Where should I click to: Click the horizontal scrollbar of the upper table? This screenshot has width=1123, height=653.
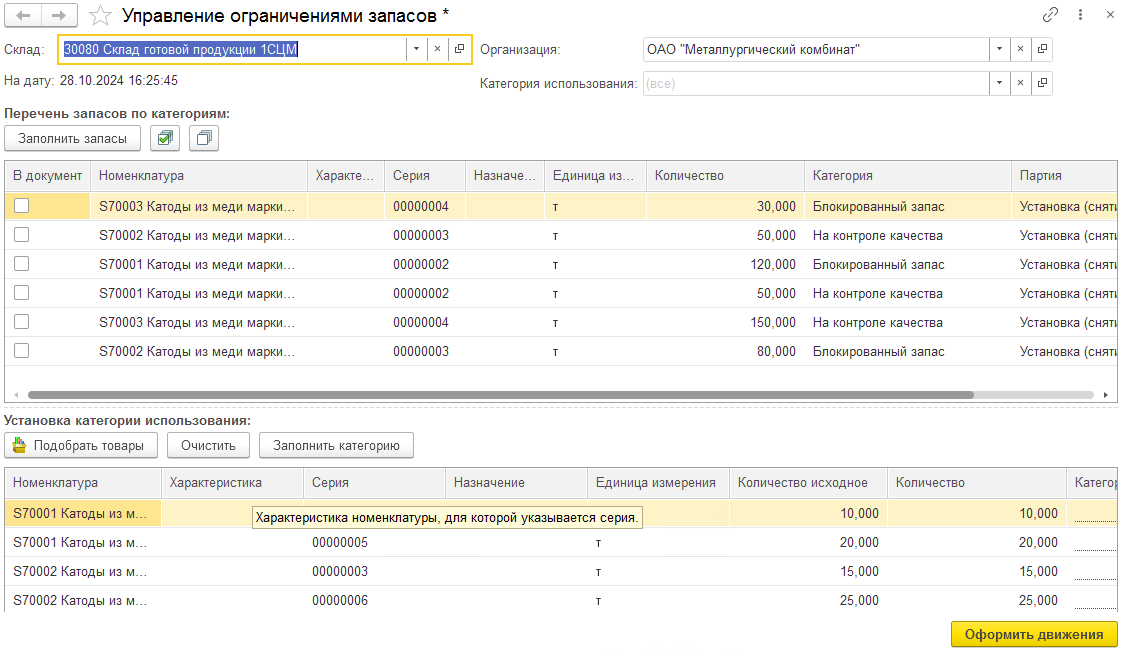pyautogui.click(x=500, y=395)
